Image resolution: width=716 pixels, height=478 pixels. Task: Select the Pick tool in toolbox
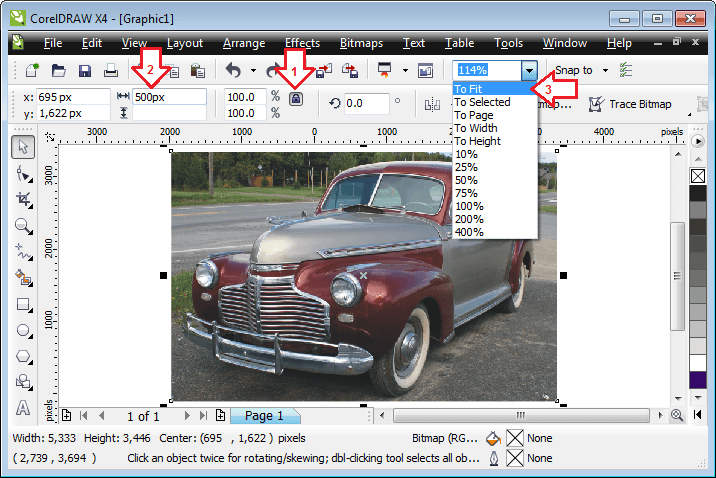point(22,148)
